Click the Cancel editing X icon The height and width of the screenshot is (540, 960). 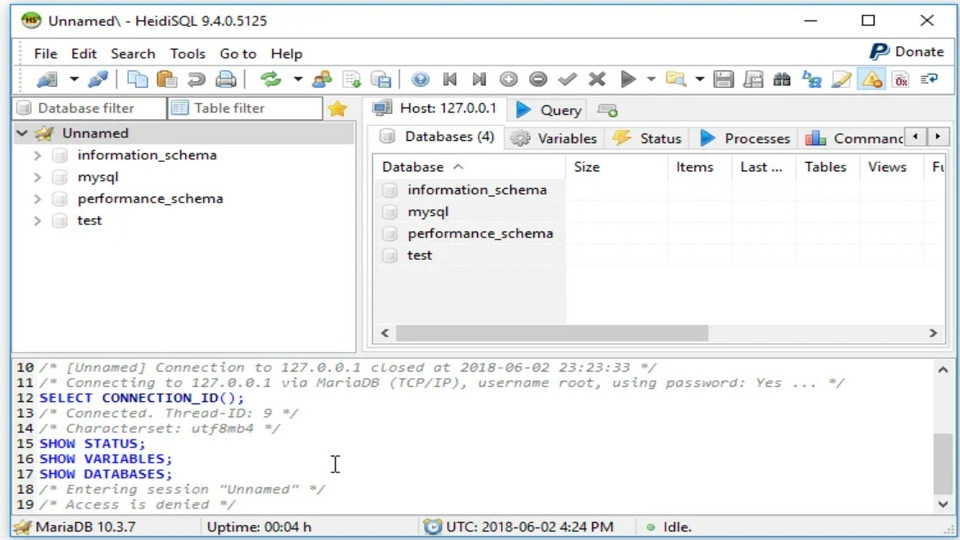(x=597, y=80)
